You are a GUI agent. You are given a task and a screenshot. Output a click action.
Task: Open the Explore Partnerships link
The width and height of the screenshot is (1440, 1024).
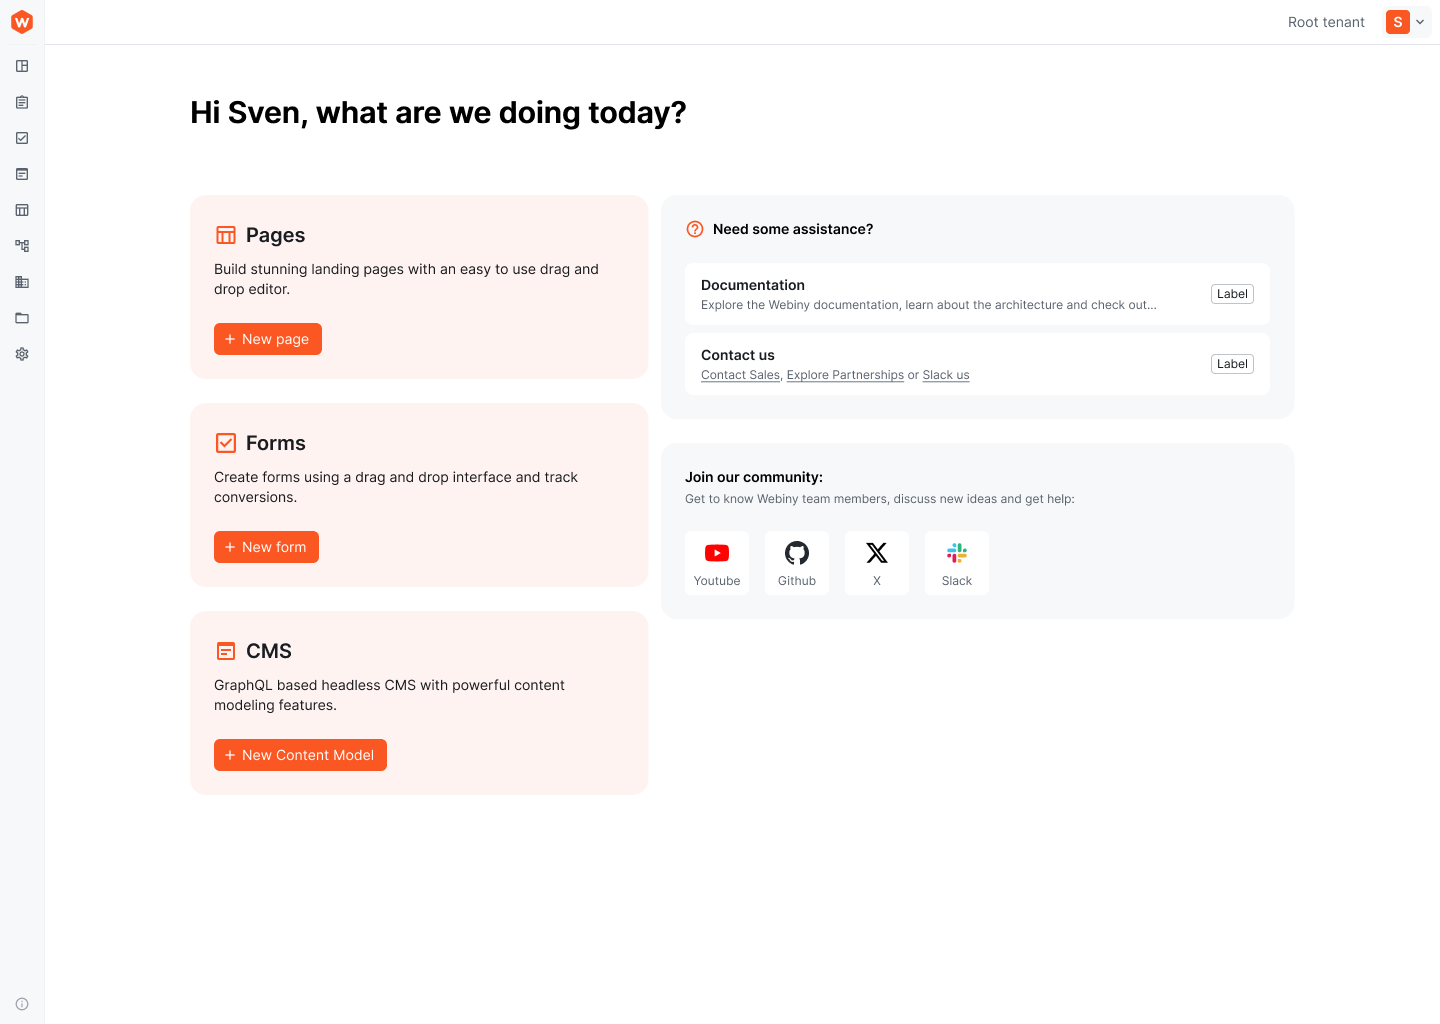(845, 374)
